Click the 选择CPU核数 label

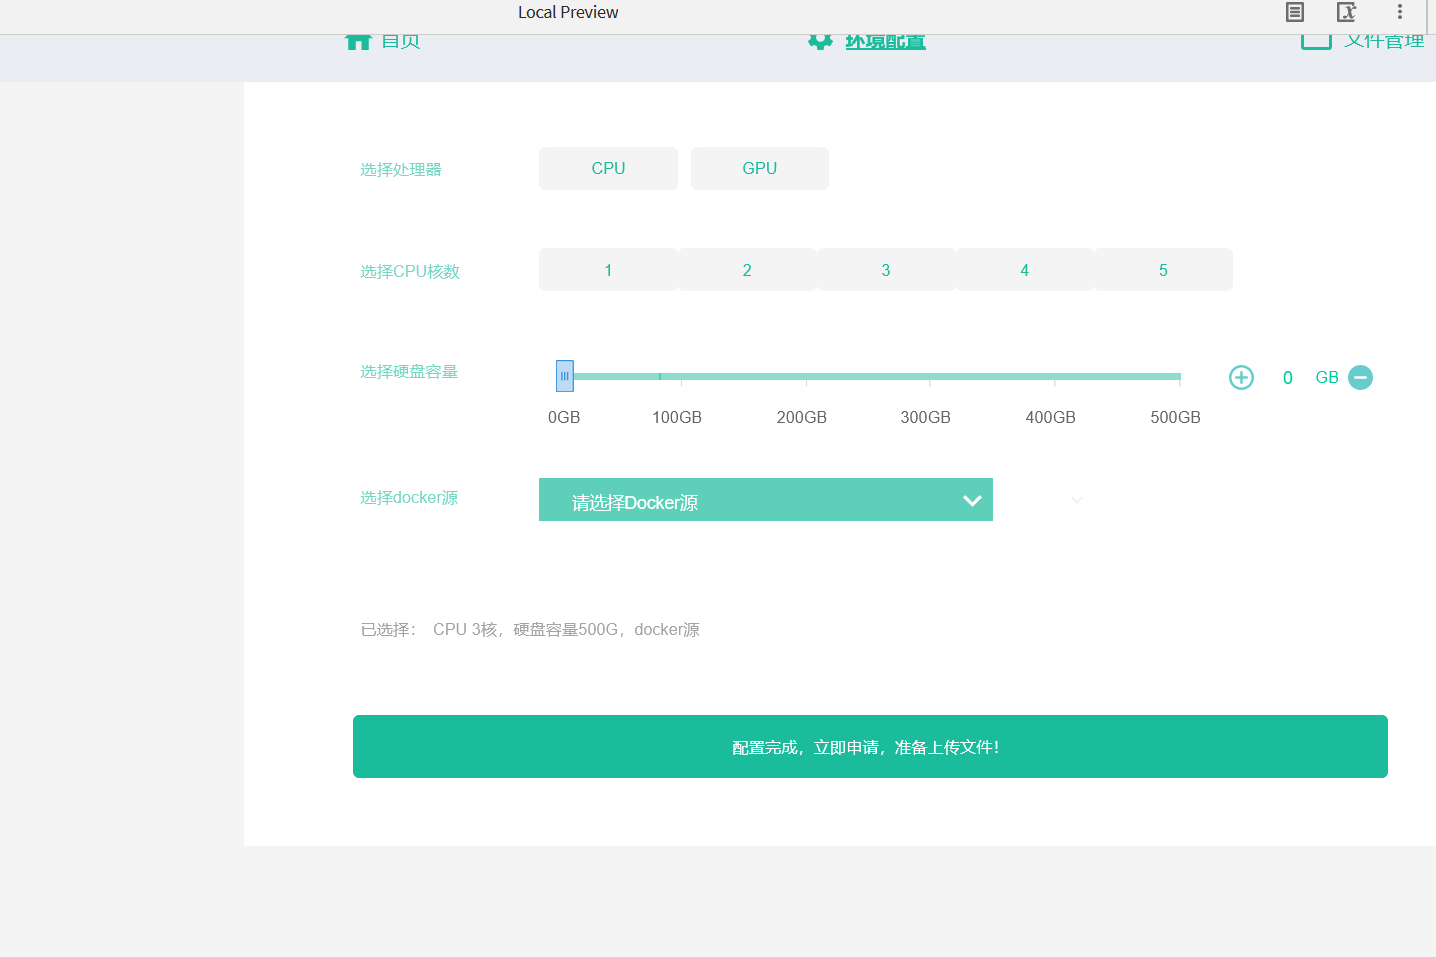410,271
